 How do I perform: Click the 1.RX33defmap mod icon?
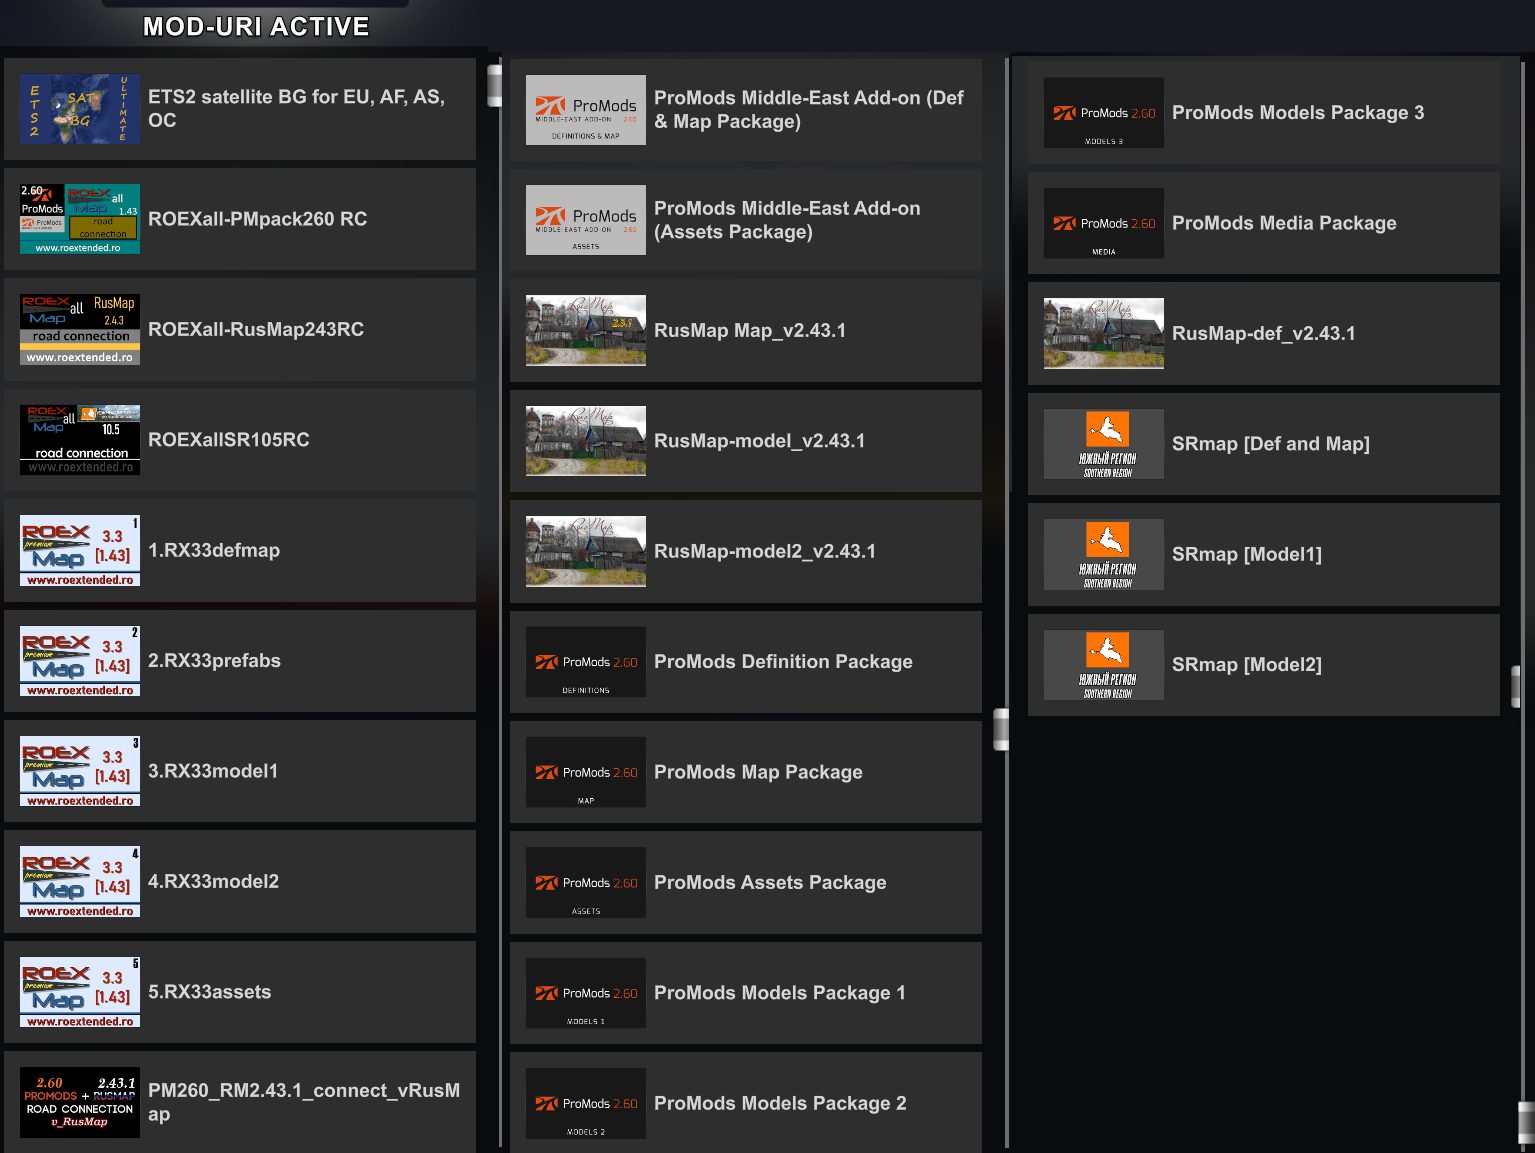(80, 550)
